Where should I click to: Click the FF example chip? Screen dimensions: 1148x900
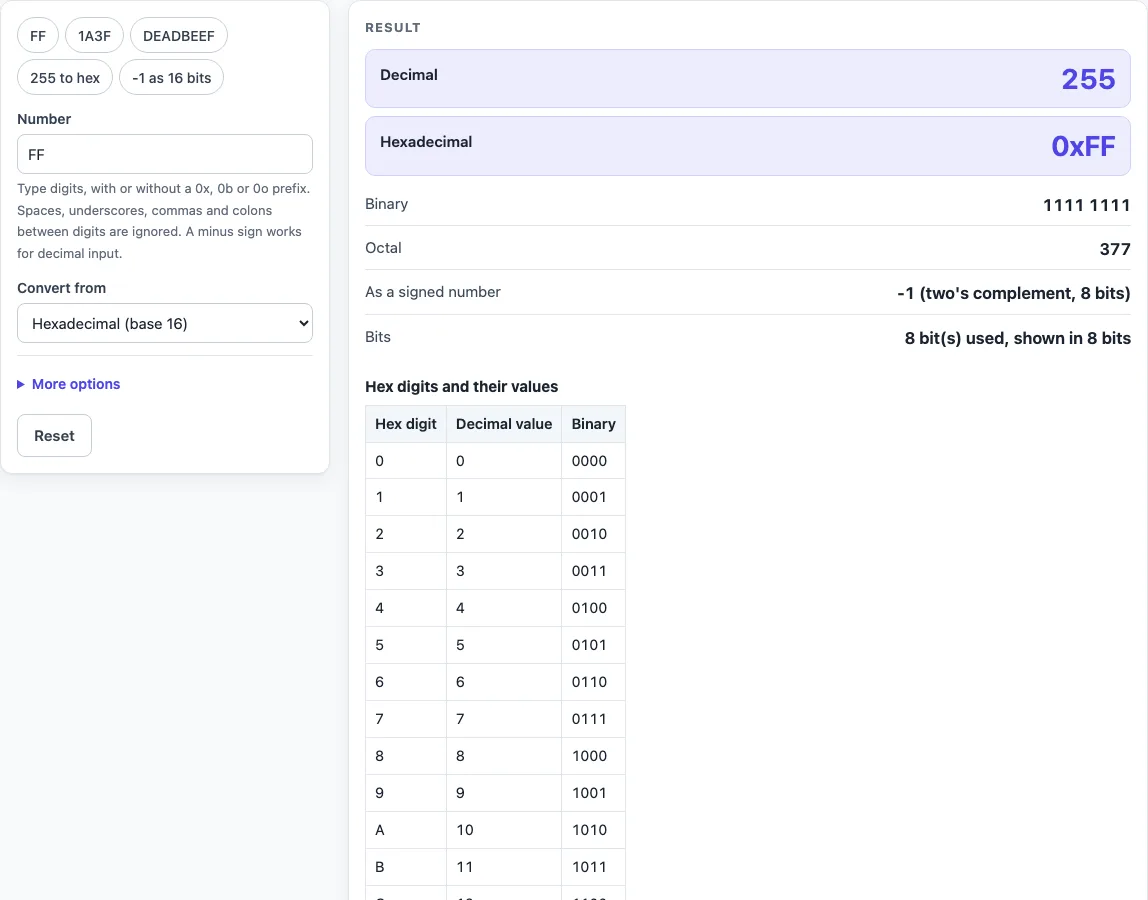[x=38, y=36]
